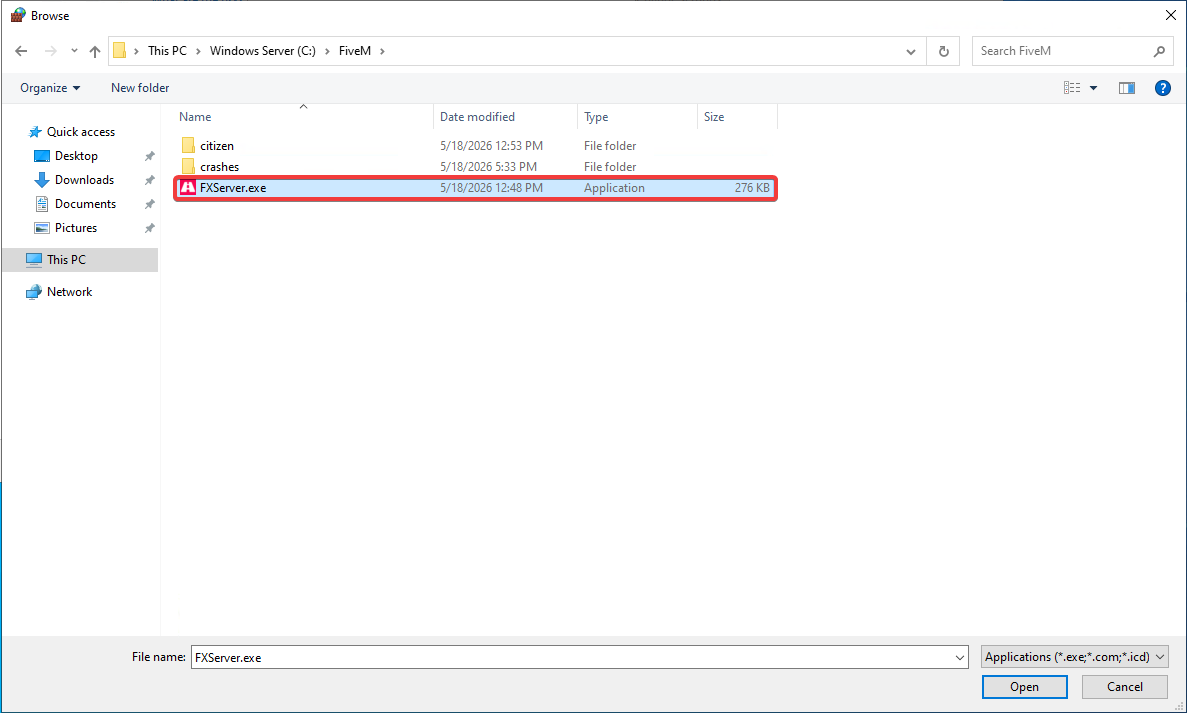Open the address bar history dropdown
The image size is (1187, 713).
[x=911, y=51]
